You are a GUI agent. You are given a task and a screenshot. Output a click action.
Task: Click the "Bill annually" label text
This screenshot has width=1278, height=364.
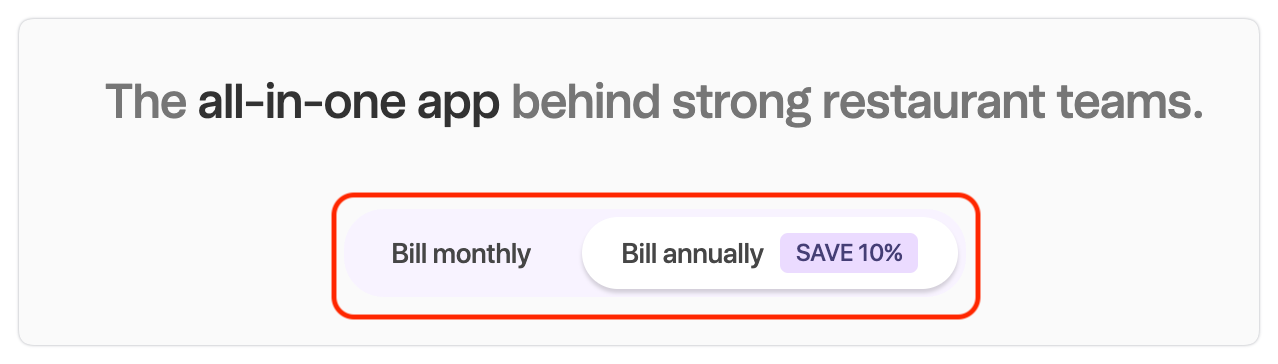click(x=692, y=254)
